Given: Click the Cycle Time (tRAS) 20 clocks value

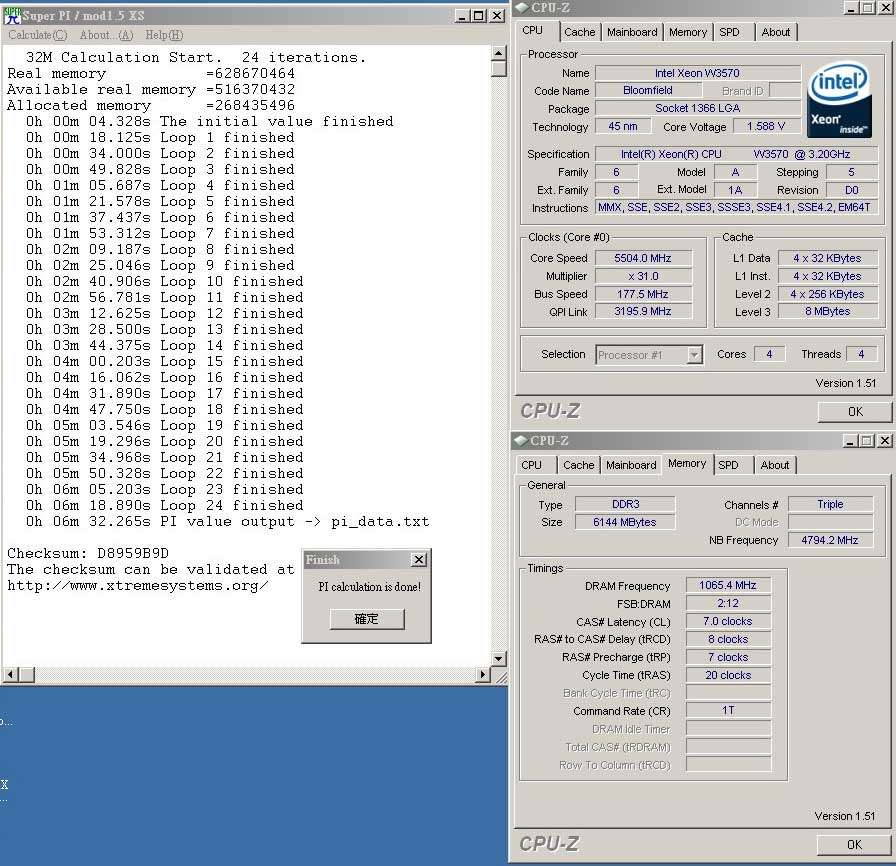Looking at the screenshot, I should 728,675.
